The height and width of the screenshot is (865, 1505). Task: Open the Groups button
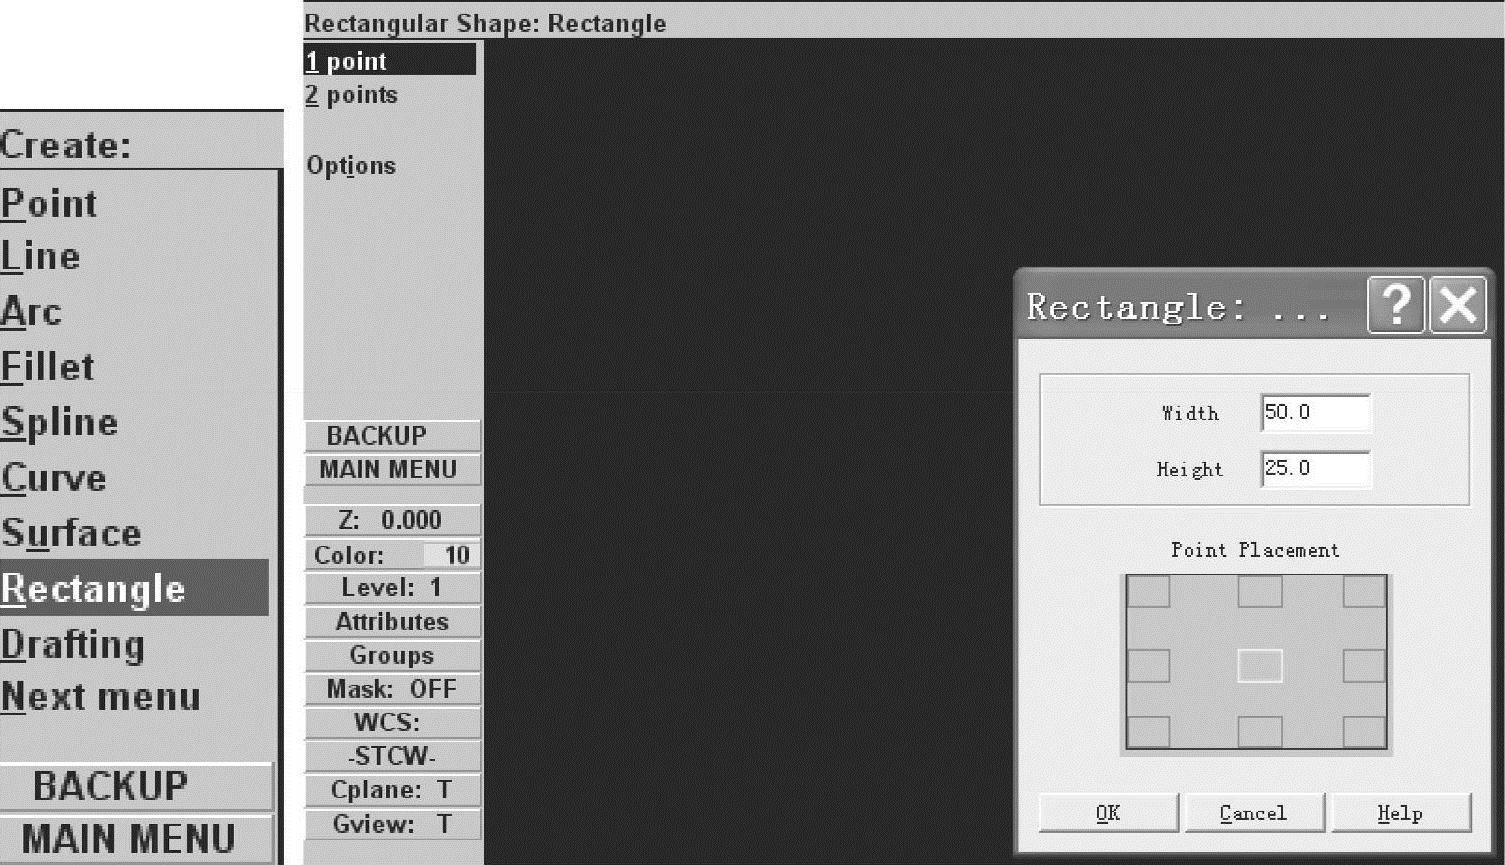tap(392, 656)
